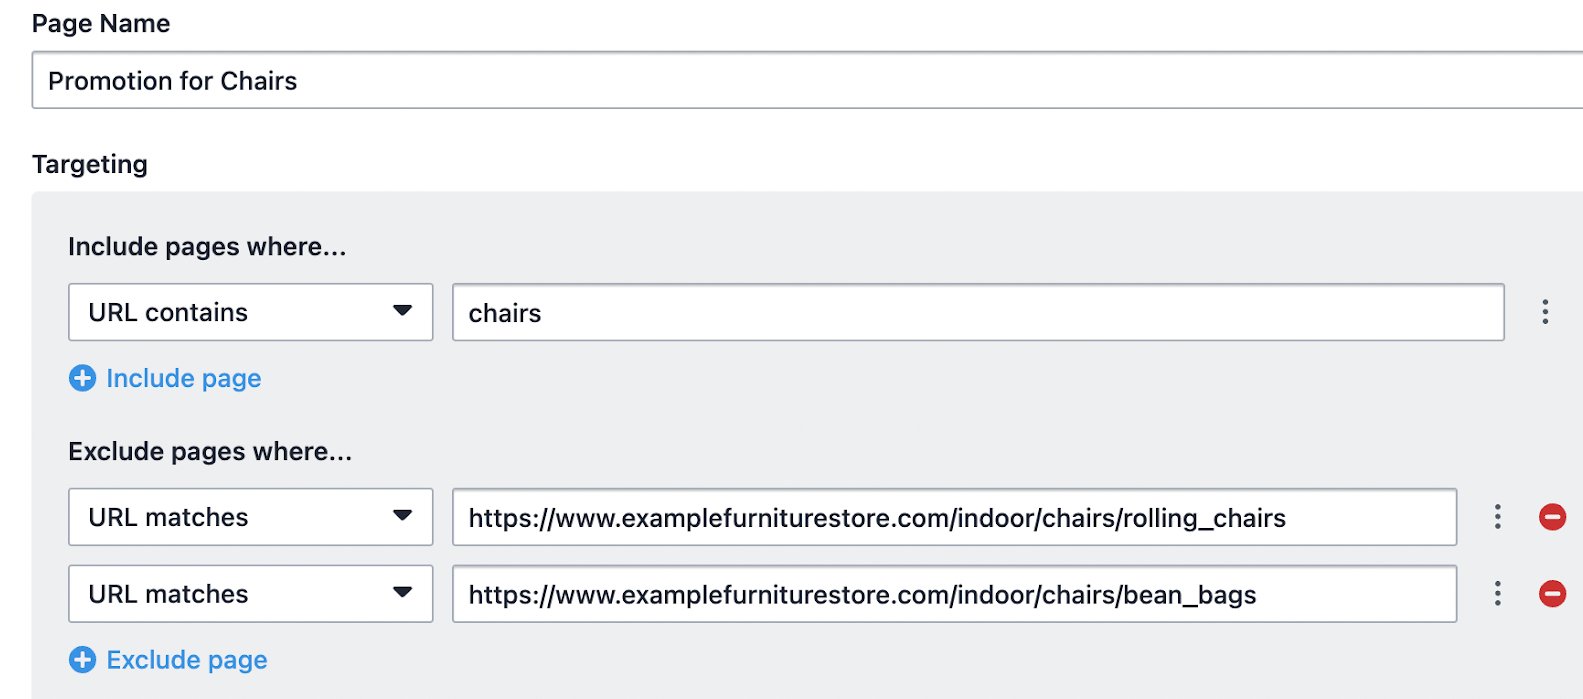The width and height of the screenshot is (1583, 699).
Task: Click the dropdown arrow in the rolling_chairs row
Action: click(403, 516)
